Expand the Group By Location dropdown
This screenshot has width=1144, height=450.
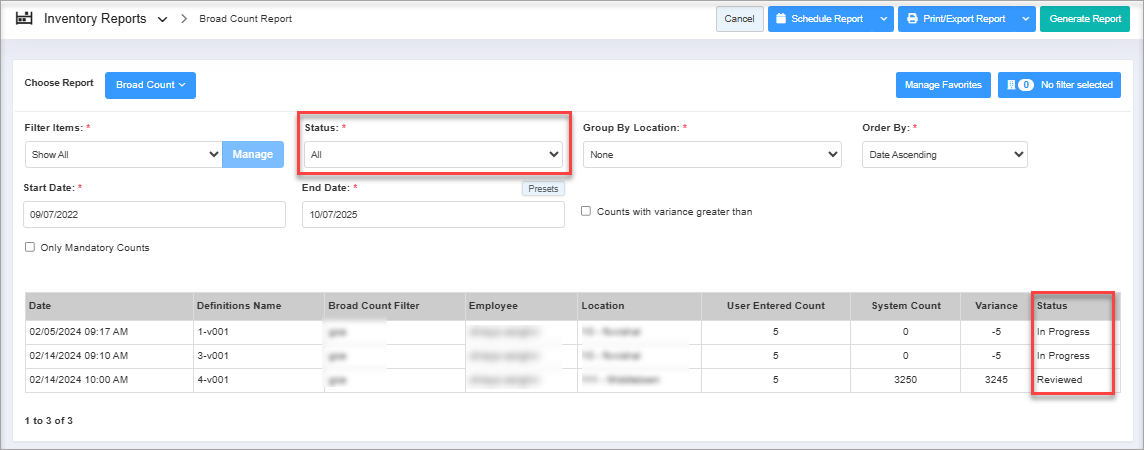(712, 155)
